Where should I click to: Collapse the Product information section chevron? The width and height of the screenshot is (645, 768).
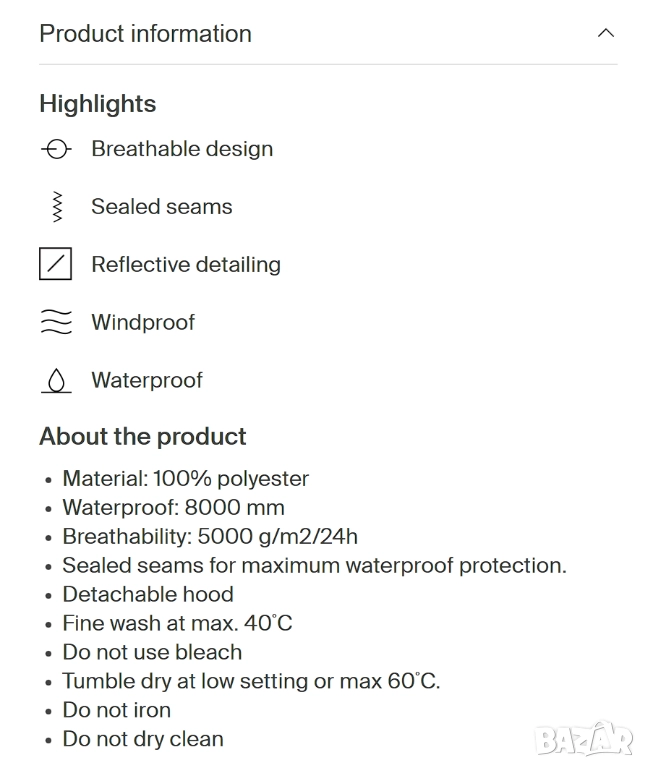pos(605,33)
